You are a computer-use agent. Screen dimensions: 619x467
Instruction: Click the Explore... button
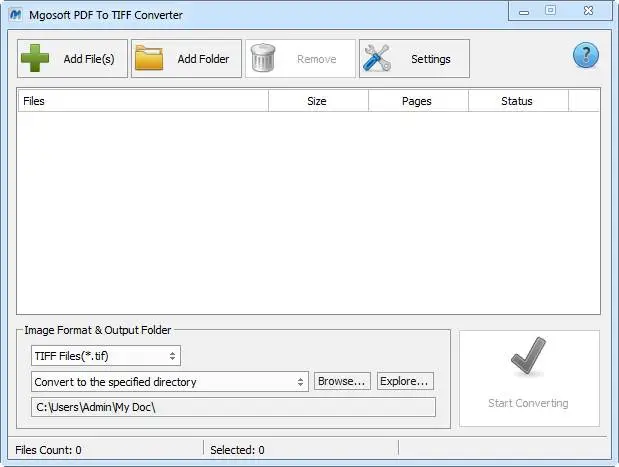(405, 381)
